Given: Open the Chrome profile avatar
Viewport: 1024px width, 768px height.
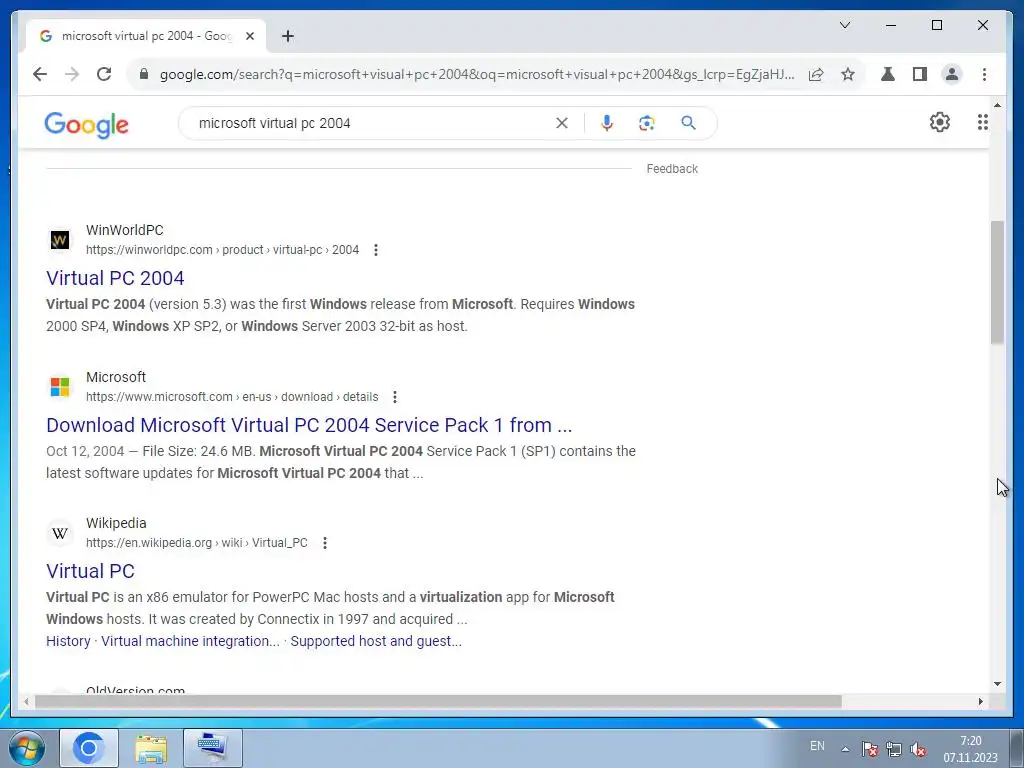Looking at the screenshot, I should pyautogui.click(x=952, y=74).
